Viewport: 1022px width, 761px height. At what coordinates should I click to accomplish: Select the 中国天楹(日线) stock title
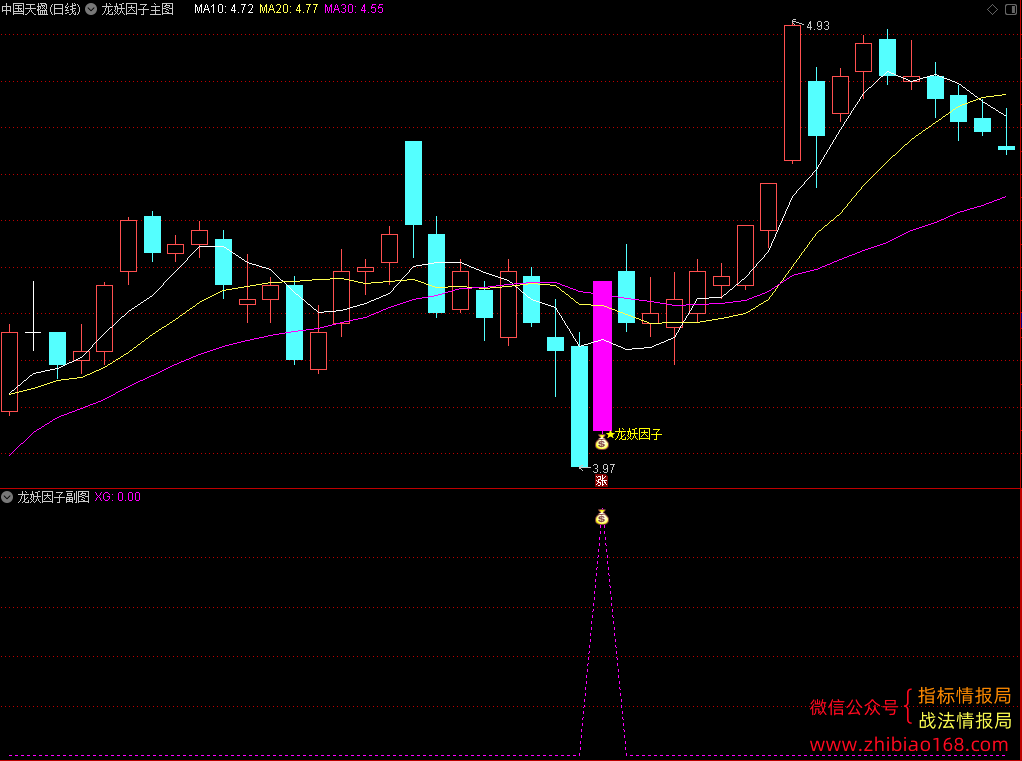pos(41,9)
